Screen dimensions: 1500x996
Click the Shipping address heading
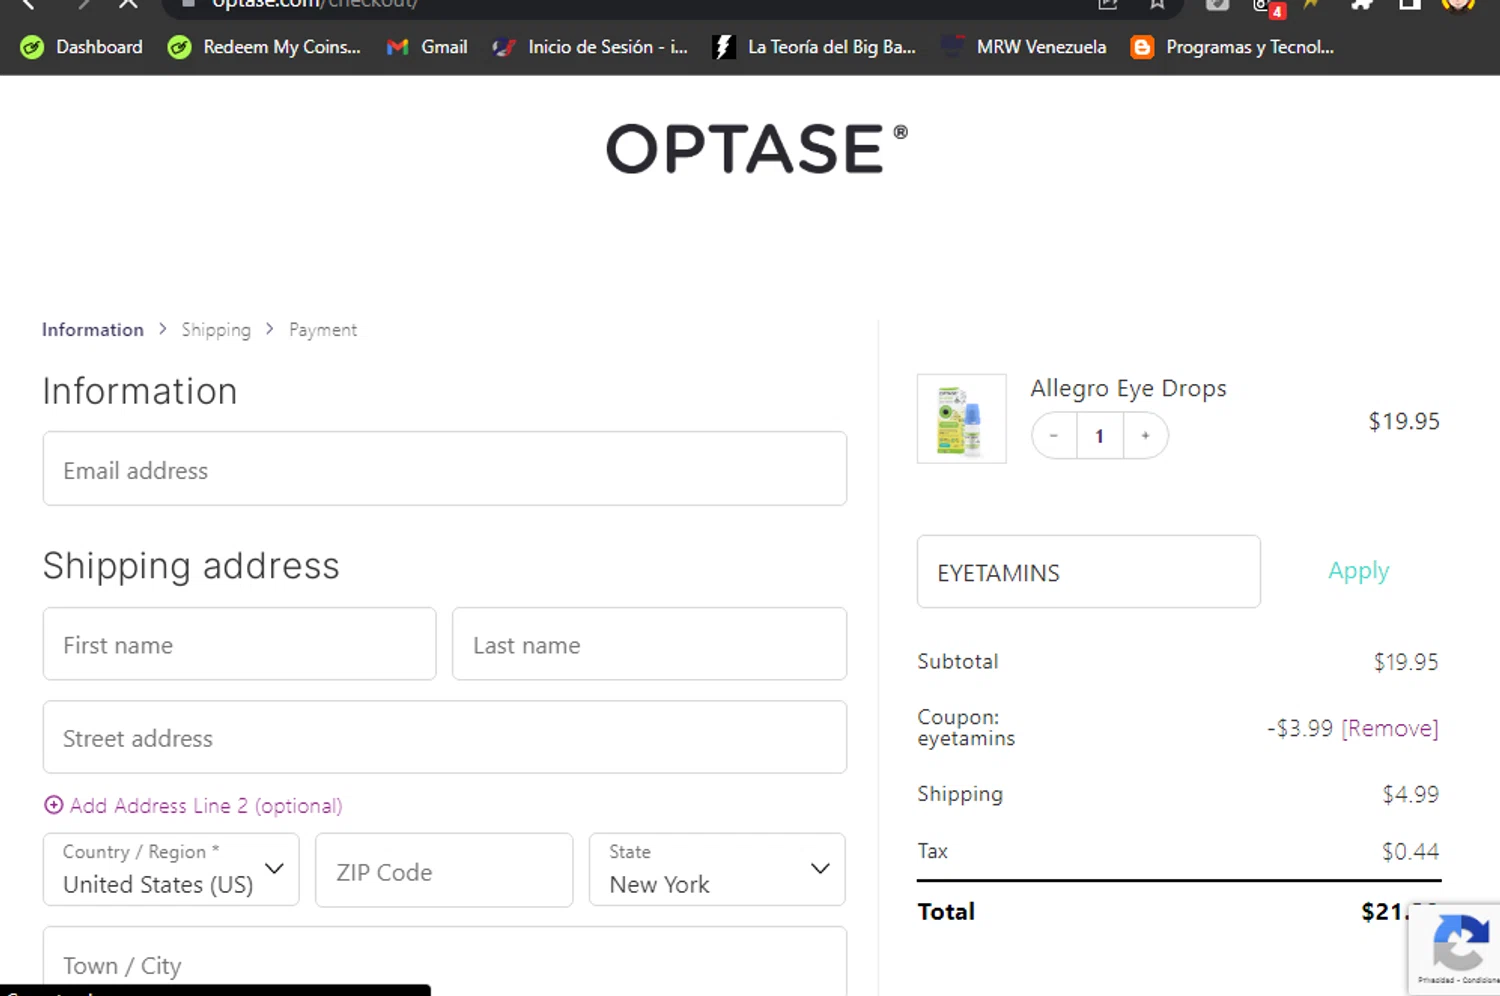coord(191,566)
